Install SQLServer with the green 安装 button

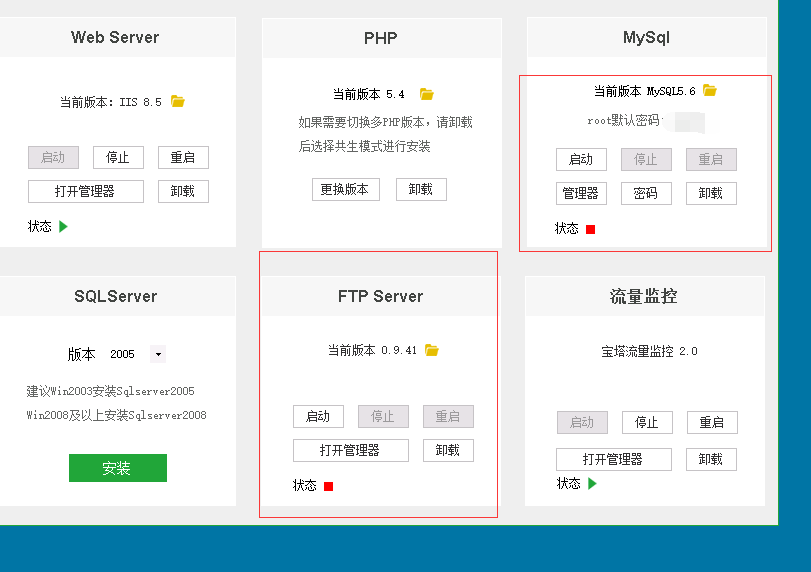118,468
